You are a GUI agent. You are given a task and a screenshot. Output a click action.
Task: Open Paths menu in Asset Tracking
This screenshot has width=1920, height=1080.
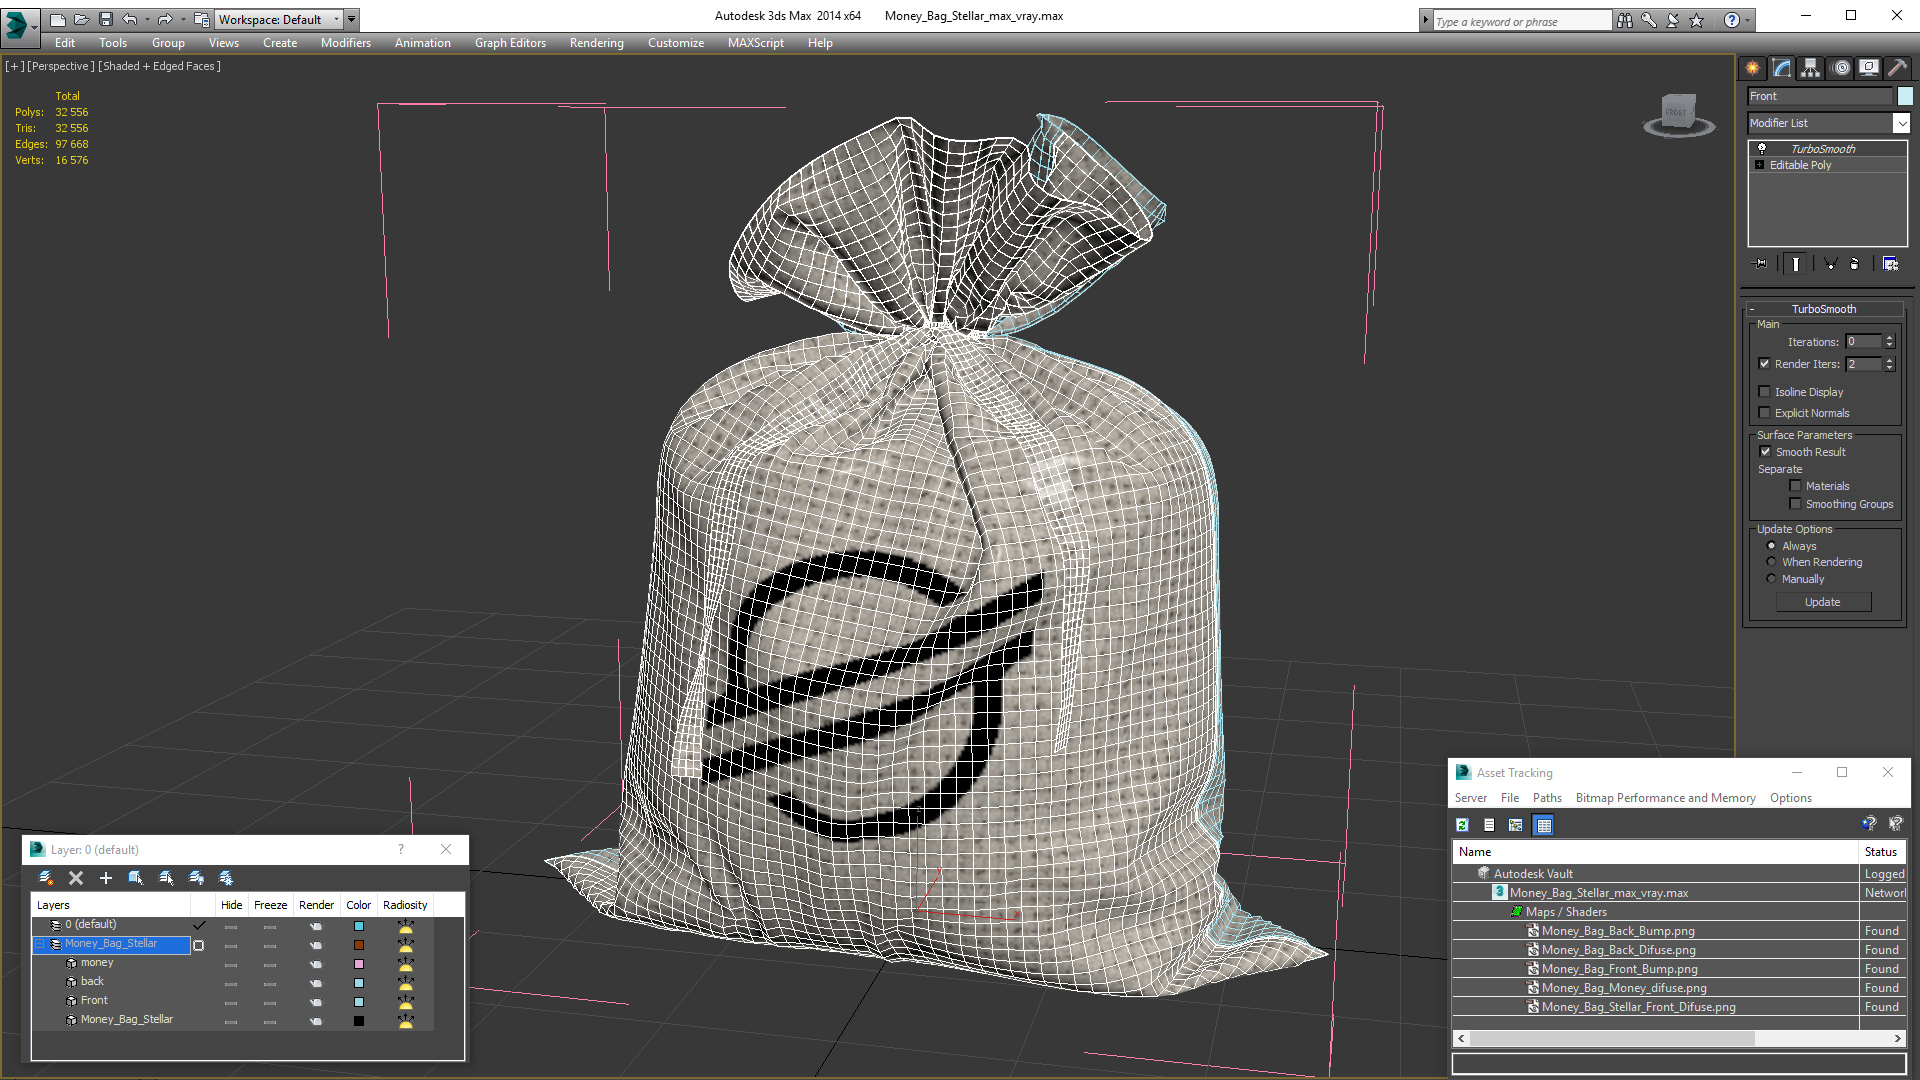point(1547,798)
